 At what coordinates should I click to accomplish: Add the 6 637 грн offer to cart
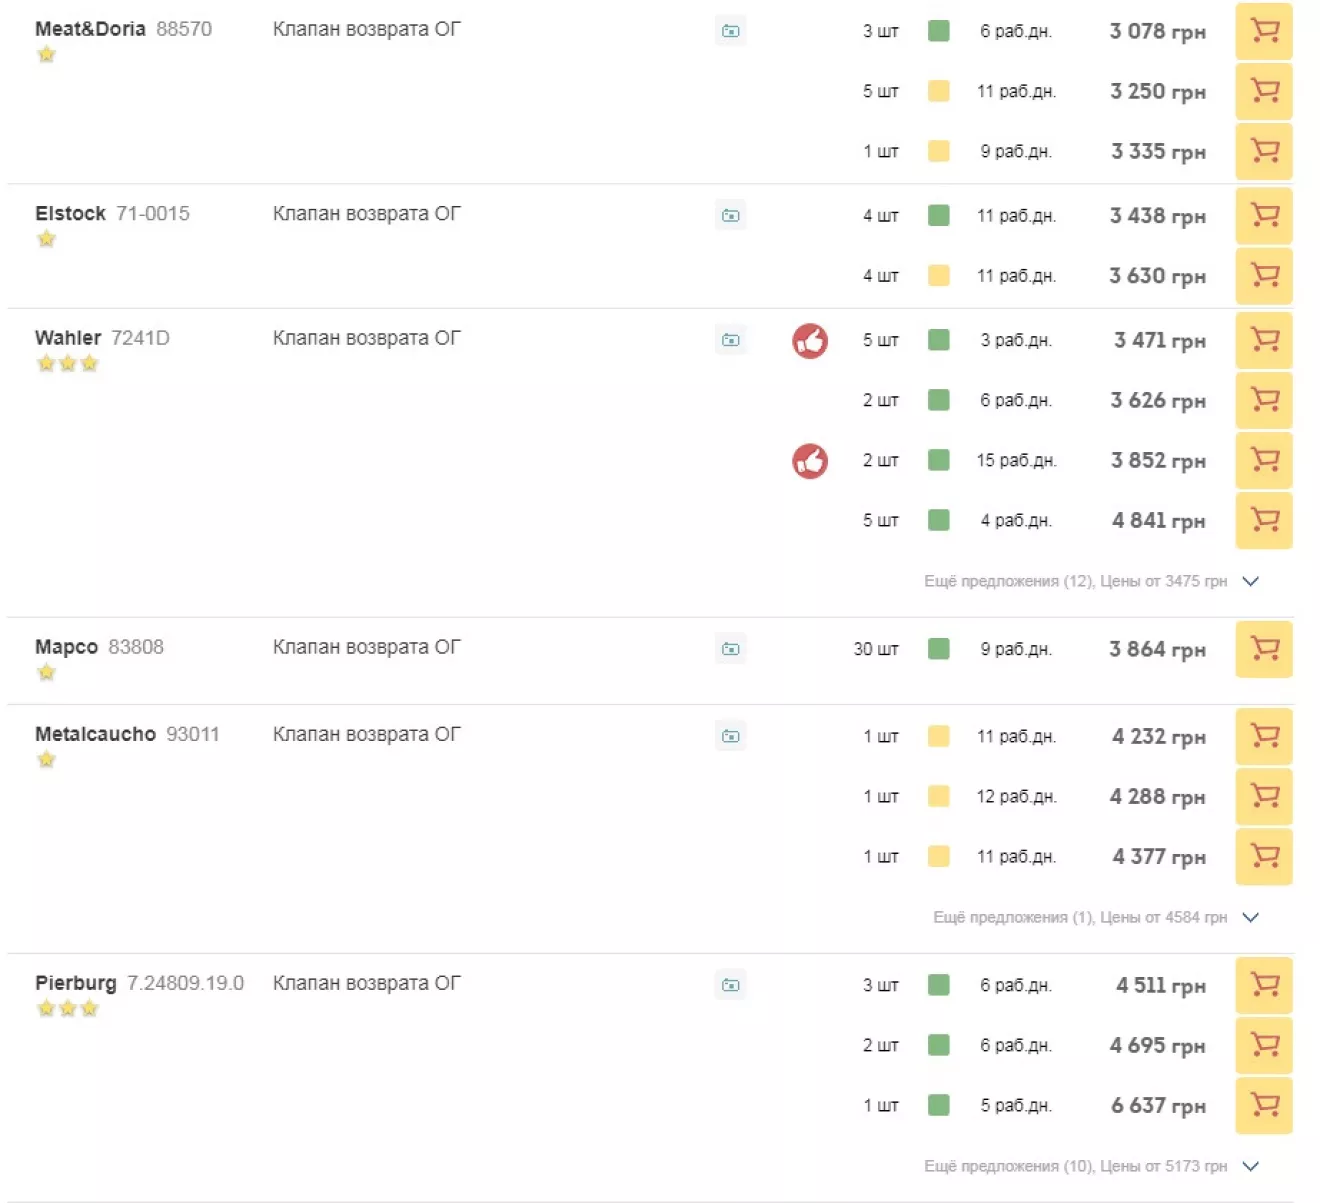tap(1264, 1105)
